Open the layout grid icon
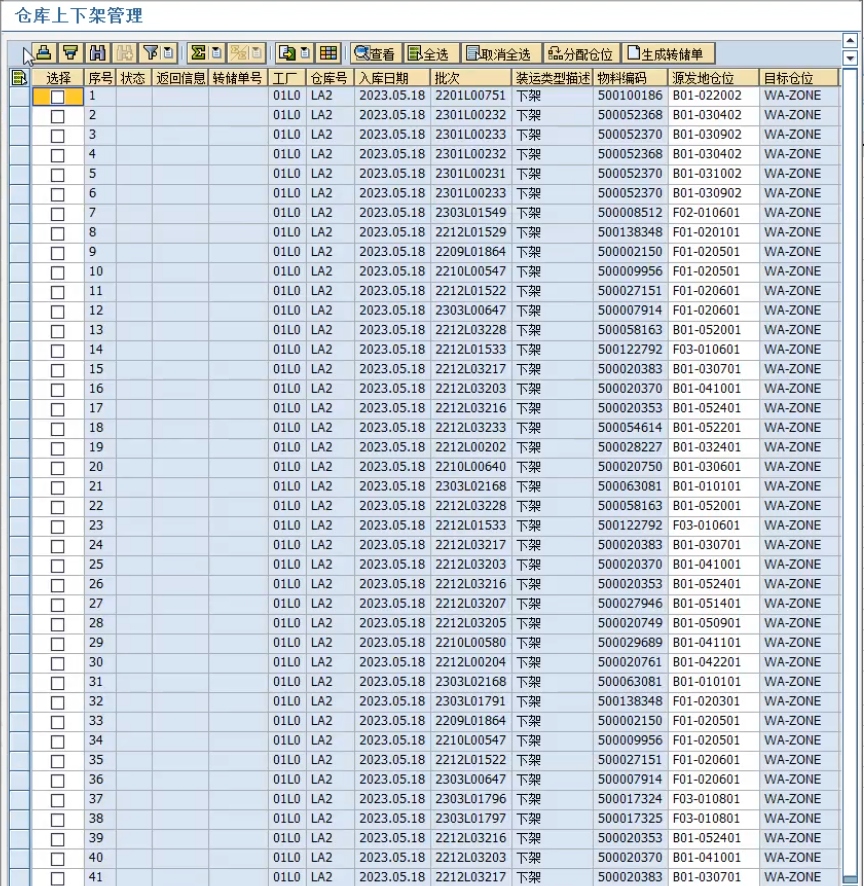The width and height of the screenshot is (864, 886). coord(328,54)
